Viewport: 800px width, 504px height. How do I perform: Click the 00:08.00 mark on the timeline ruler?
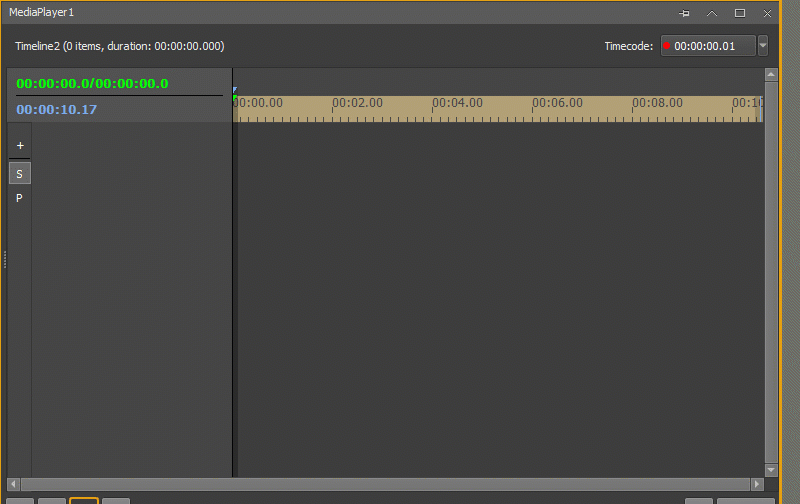pos(657,103)
